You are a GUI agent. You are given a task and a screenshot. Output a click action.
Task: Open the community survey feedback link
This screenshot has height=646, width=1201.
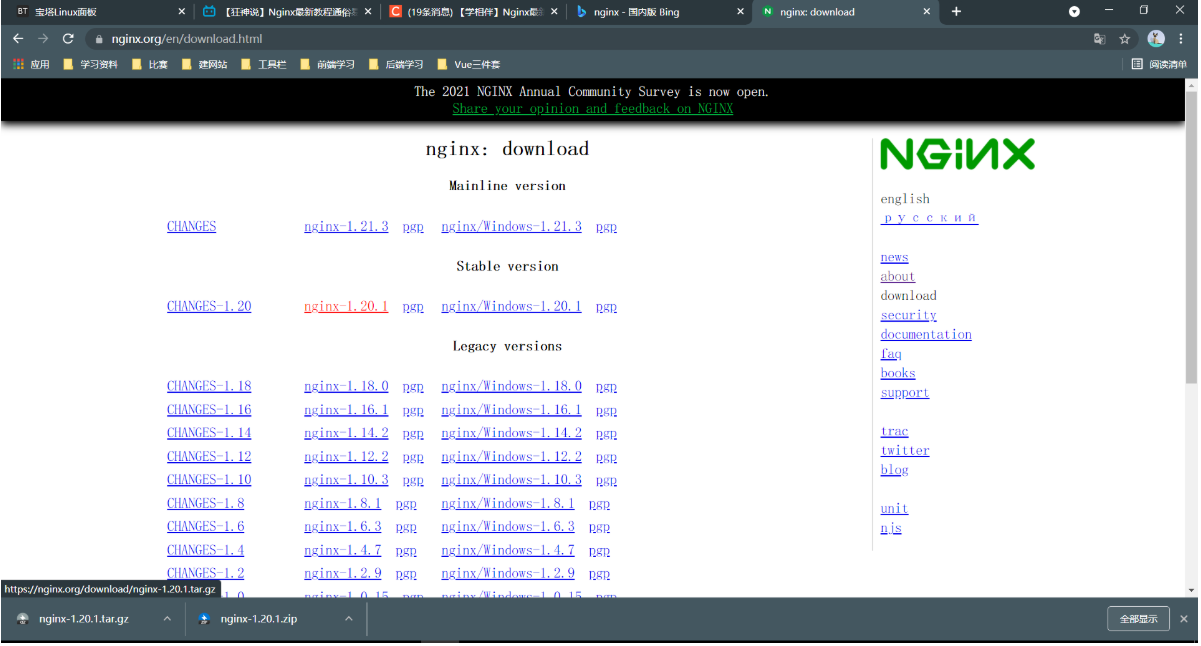[x=592, y=108]
